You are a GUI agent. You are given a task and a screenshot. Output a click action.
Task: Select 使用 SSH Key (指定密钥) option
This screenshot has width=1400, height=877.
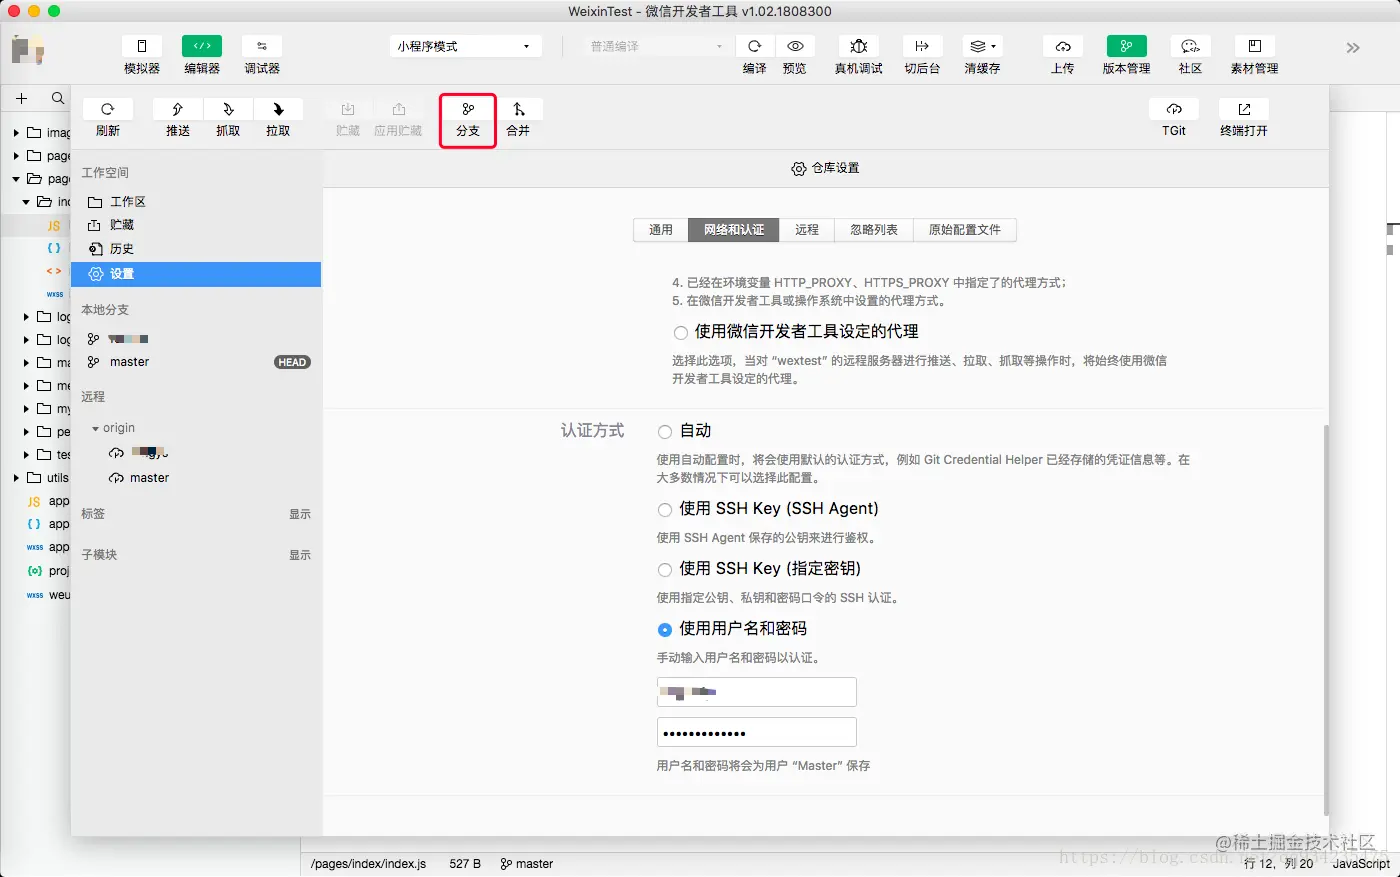pos(664,569)
